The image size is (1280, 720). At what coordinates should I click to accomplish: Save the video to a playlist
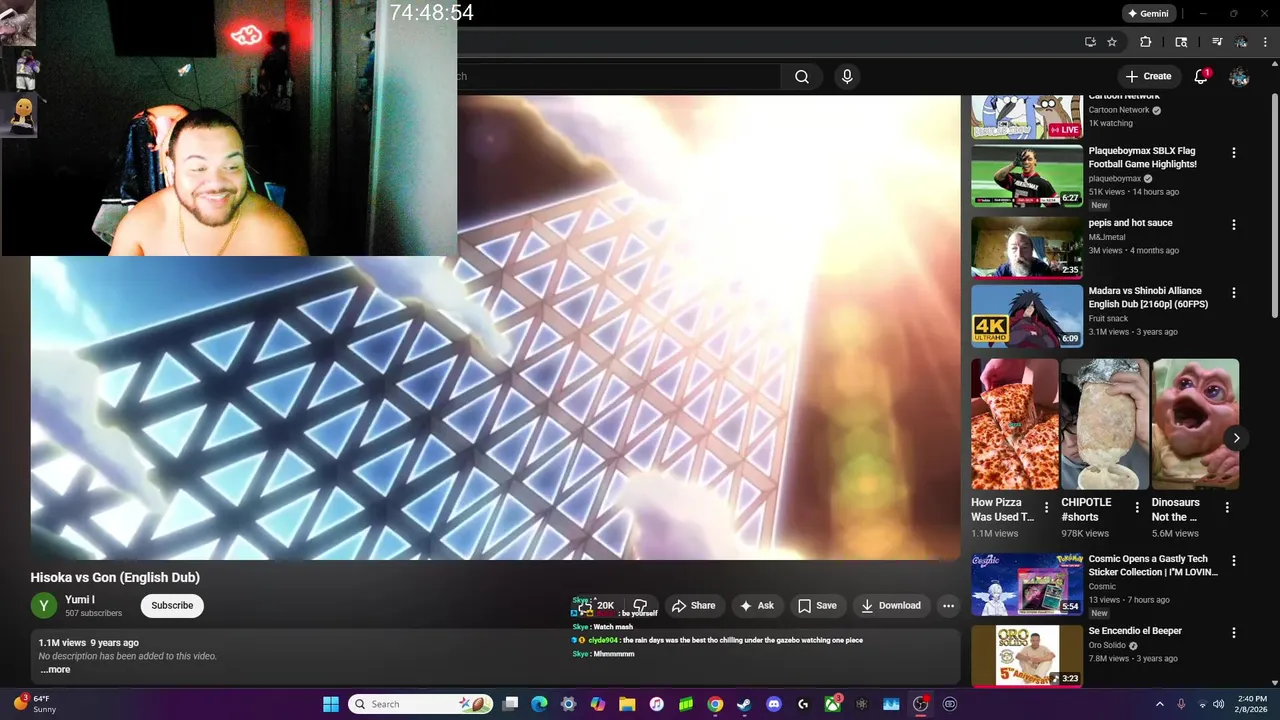(817, 605)
